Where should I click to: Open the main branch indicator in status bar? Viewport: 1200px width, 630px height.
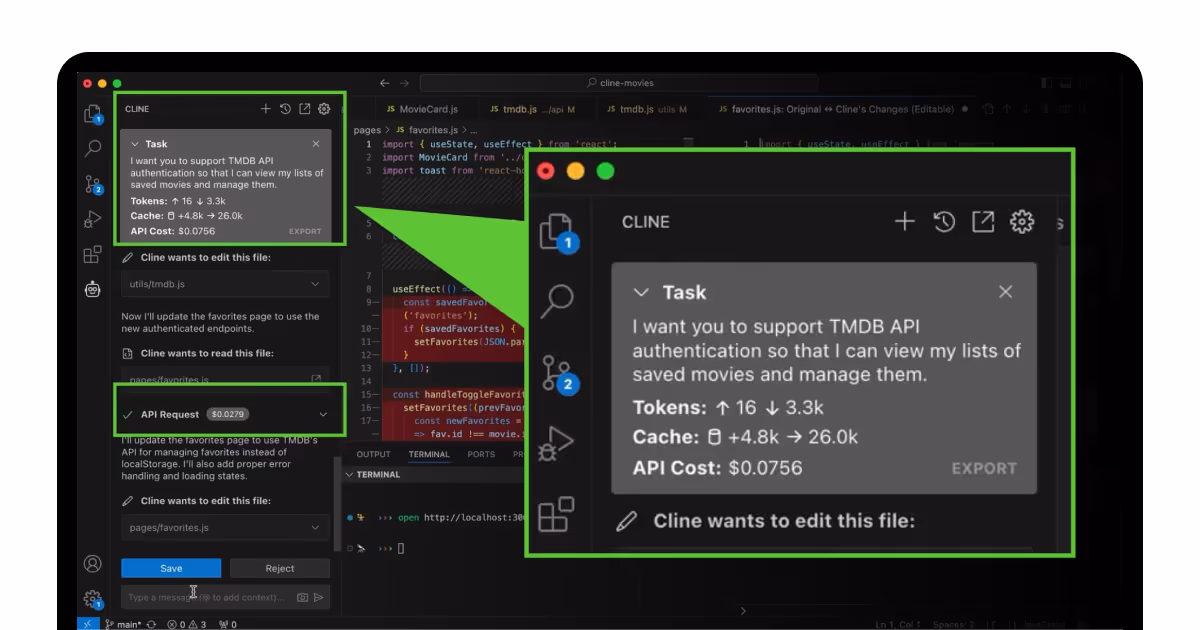(x=123, y=624)
